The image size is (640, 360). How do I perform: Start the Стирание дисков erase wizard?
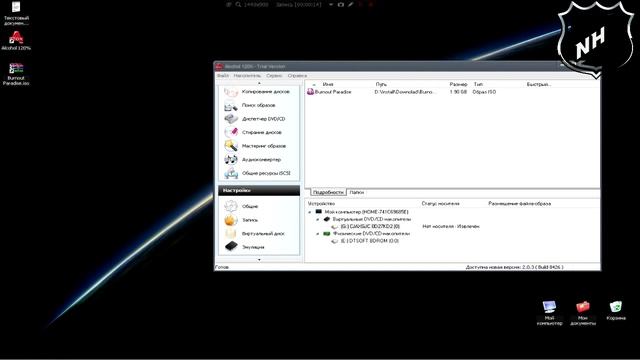[x=254, y=132]
